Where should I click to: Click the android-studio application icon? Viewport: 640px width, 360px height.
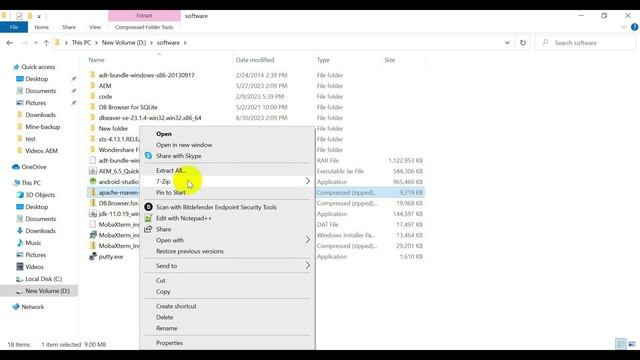pyautogui.click(x=93, y=182)
